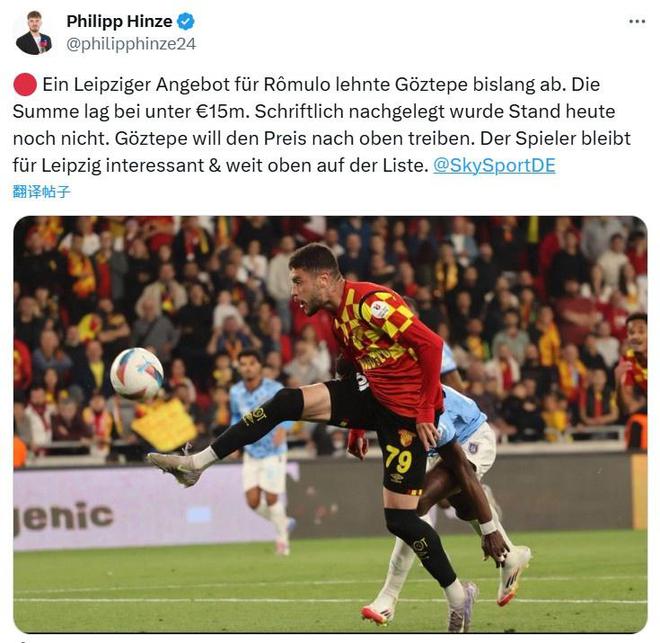Open the Philipp Hinze display name
660x643 pixels.
[x=120, y=21]
